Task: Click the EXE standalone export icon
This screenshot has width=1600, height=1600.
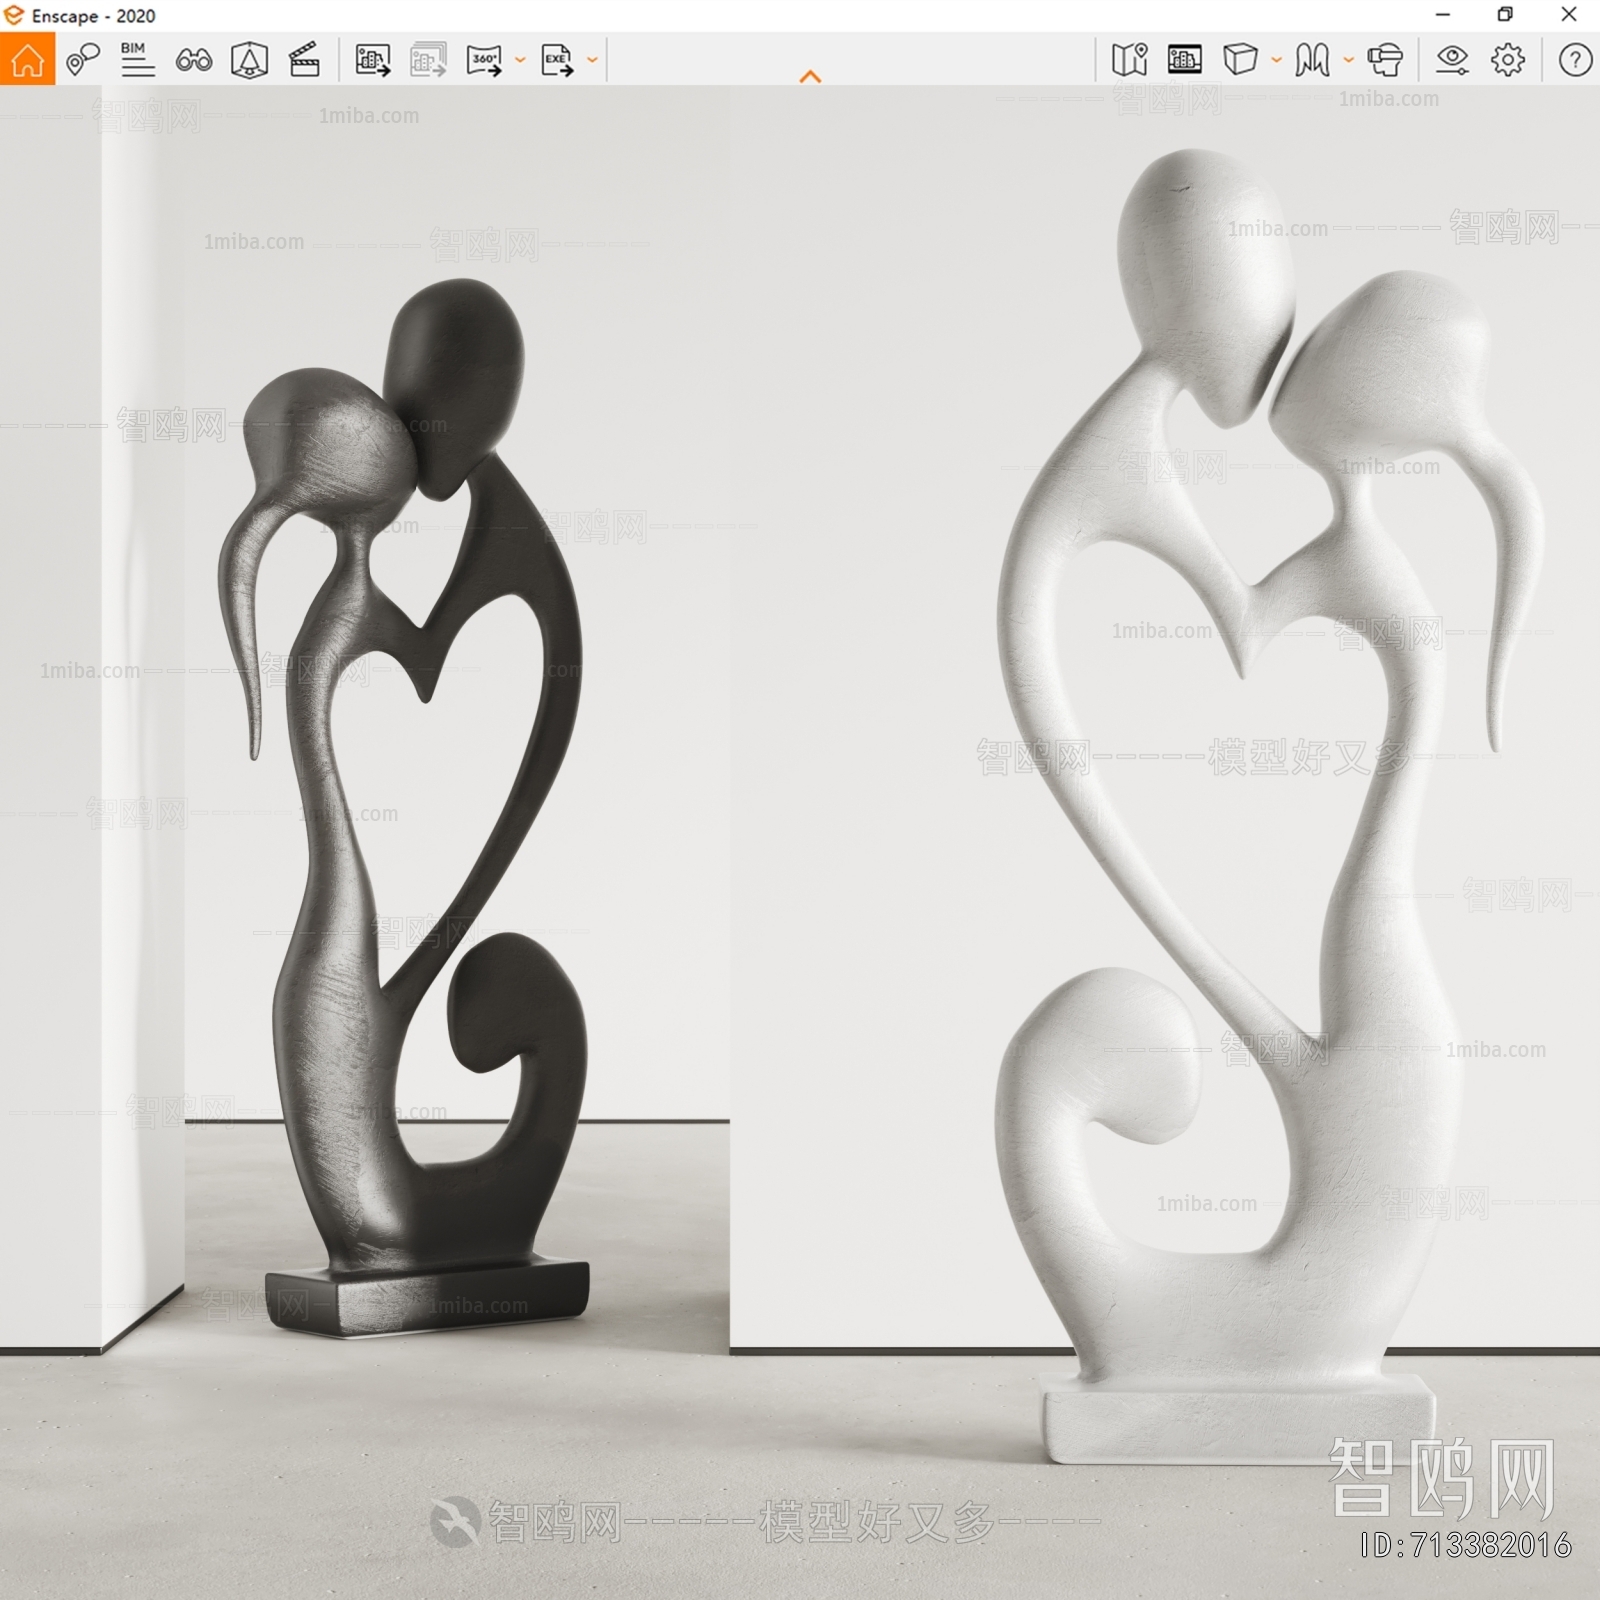Action: point(557,60)
